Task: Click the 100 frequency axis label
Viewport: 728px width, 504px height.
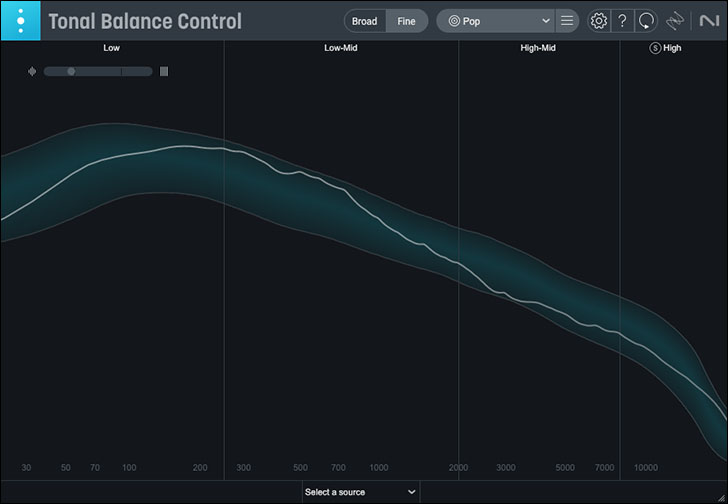Action: tap(129, 468)
